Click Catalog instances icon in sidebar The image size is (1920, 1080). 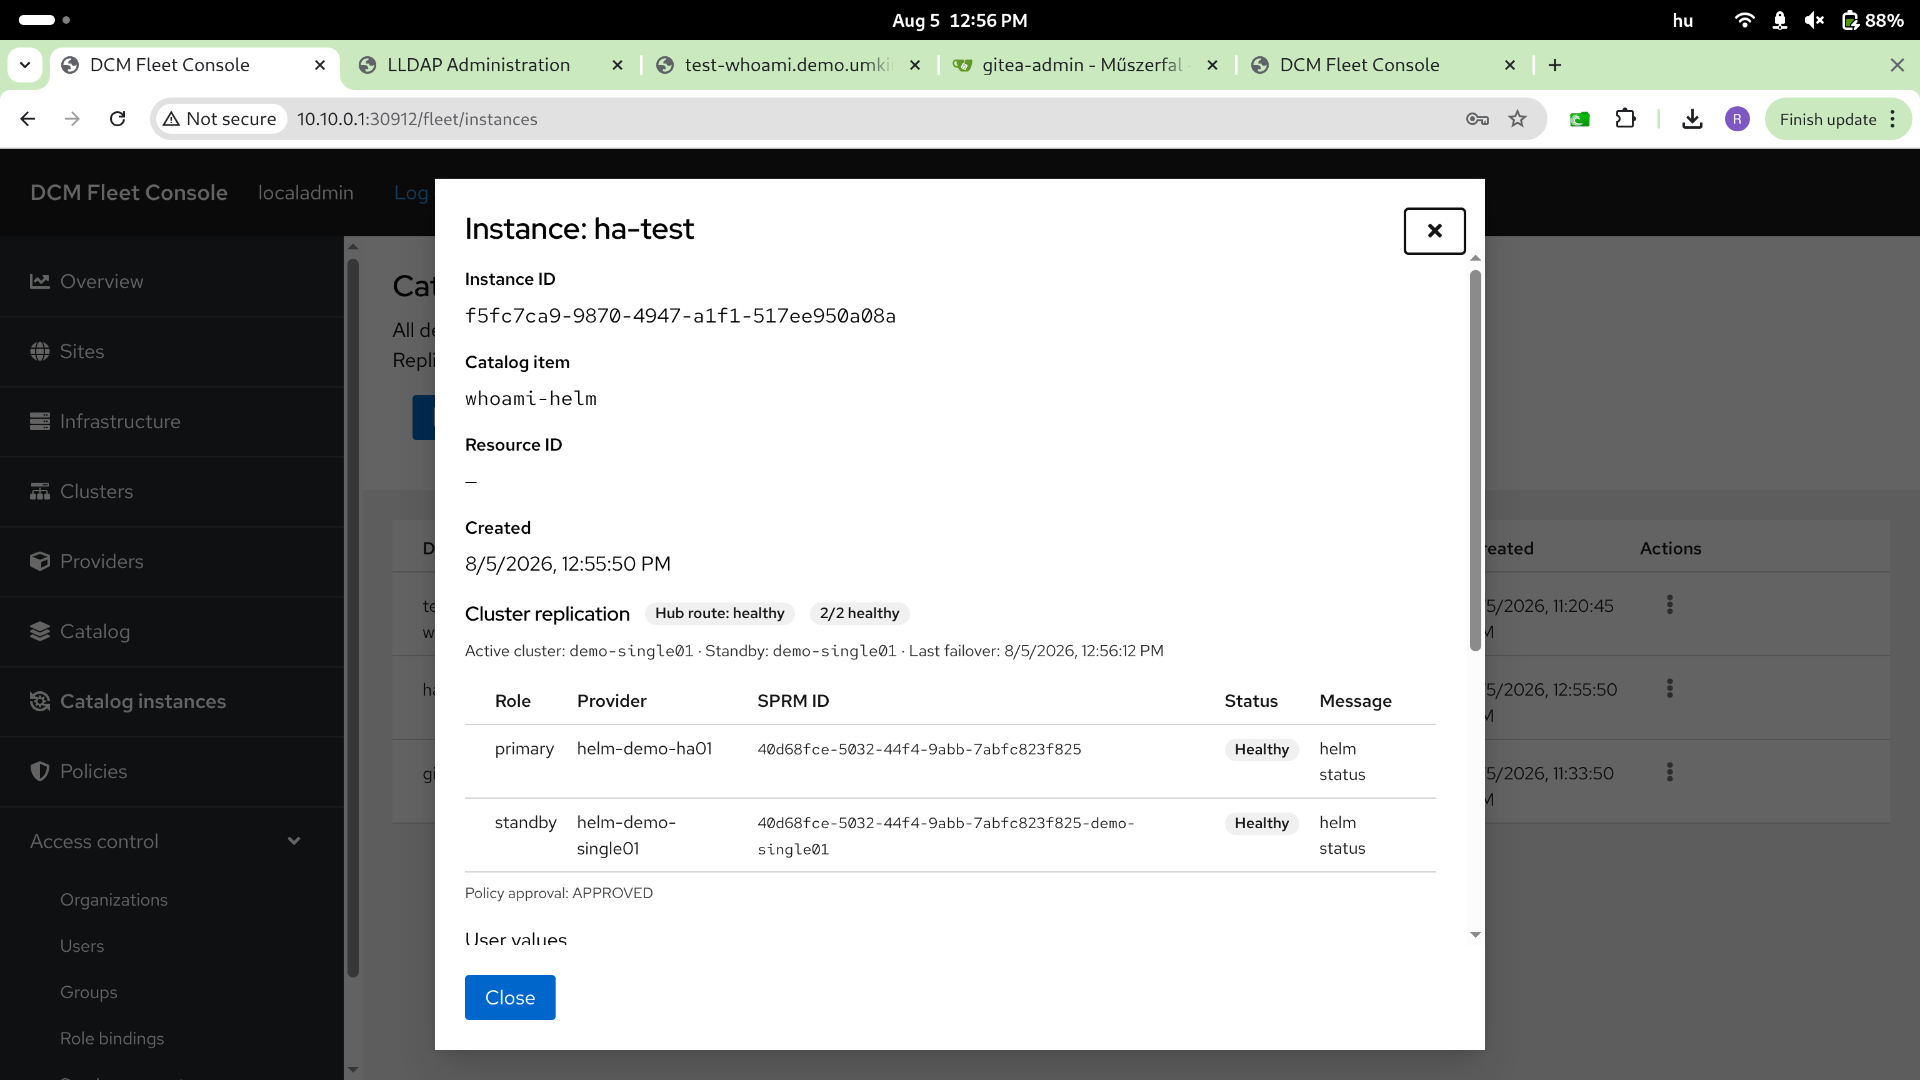[40, 701]
